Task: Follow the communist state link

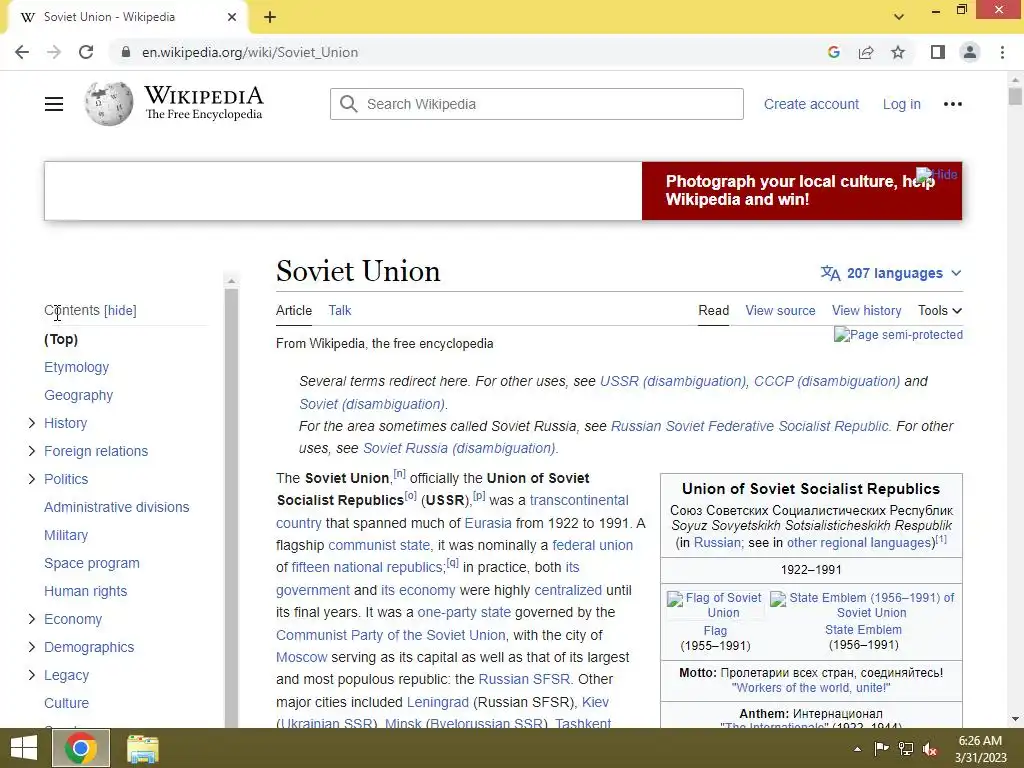Action: click(379, 545)
